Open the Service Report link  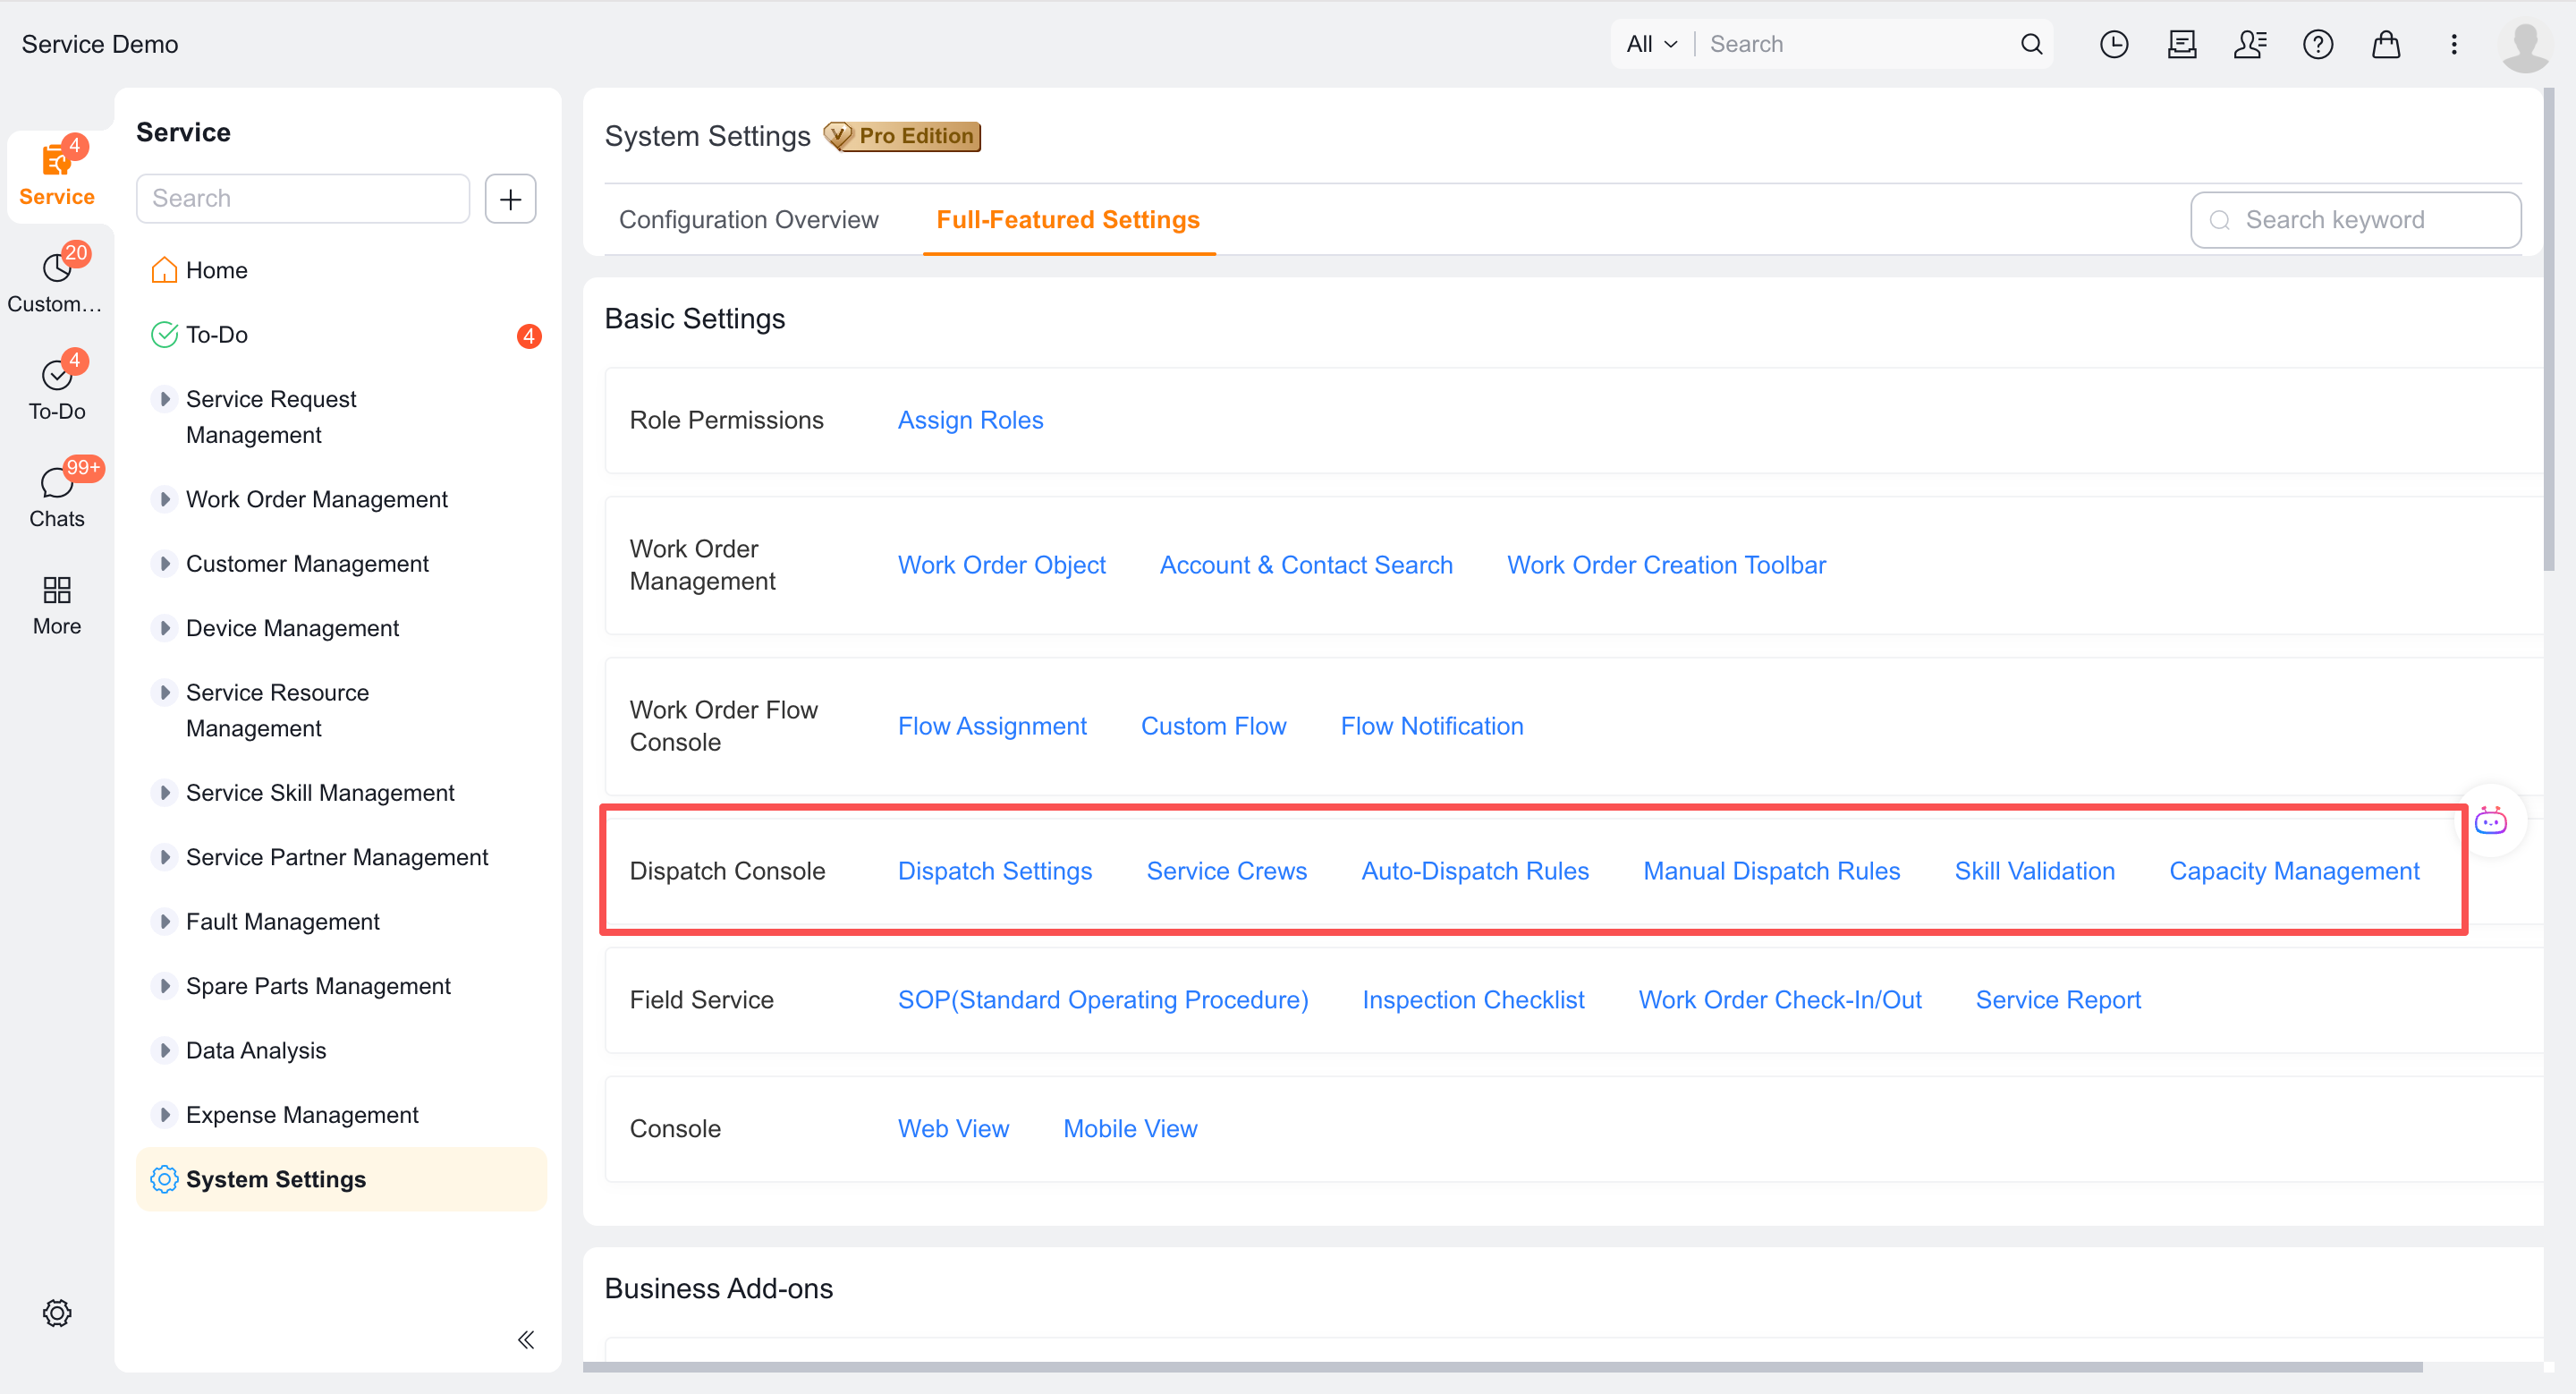(2058, 1000)
